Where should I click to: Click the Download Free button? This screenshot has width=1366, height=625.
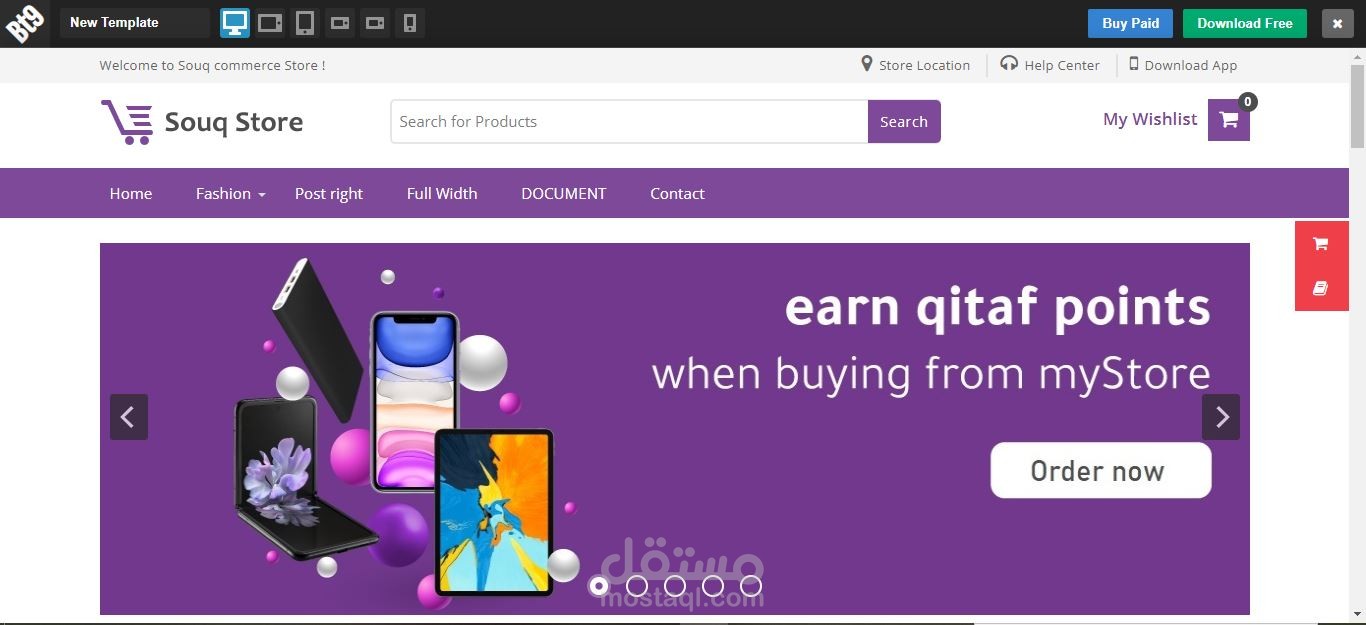tap(1245, 23)
